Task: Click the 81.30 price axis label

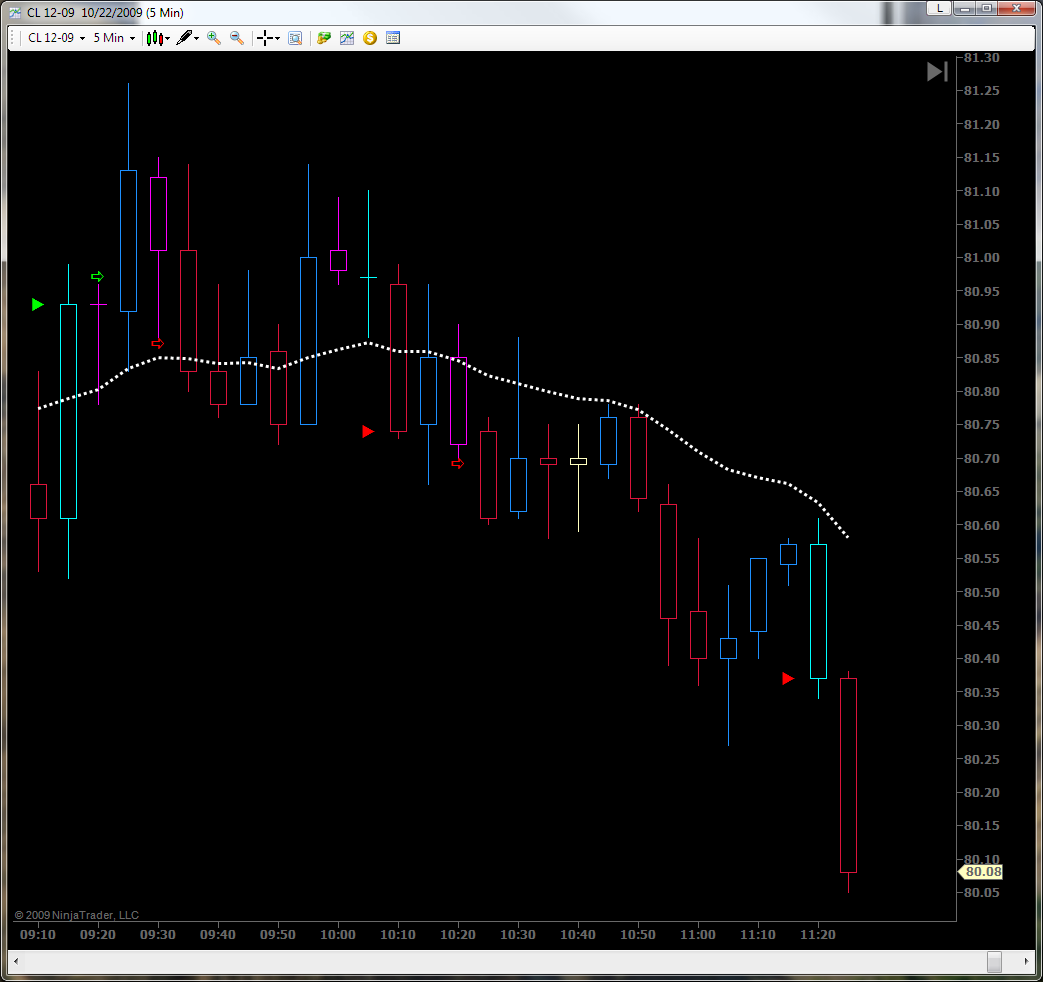Action: pos(981,57)
